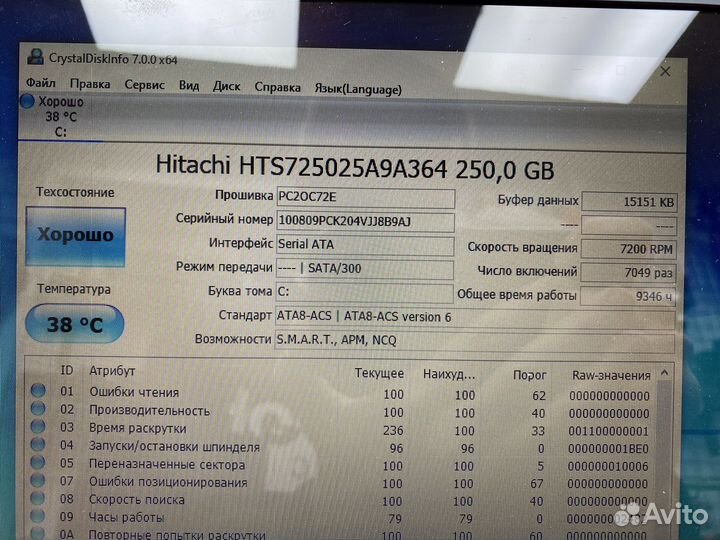Select the Переназначенные сектора attribute
720x540 pixels.
coord(340,465)
